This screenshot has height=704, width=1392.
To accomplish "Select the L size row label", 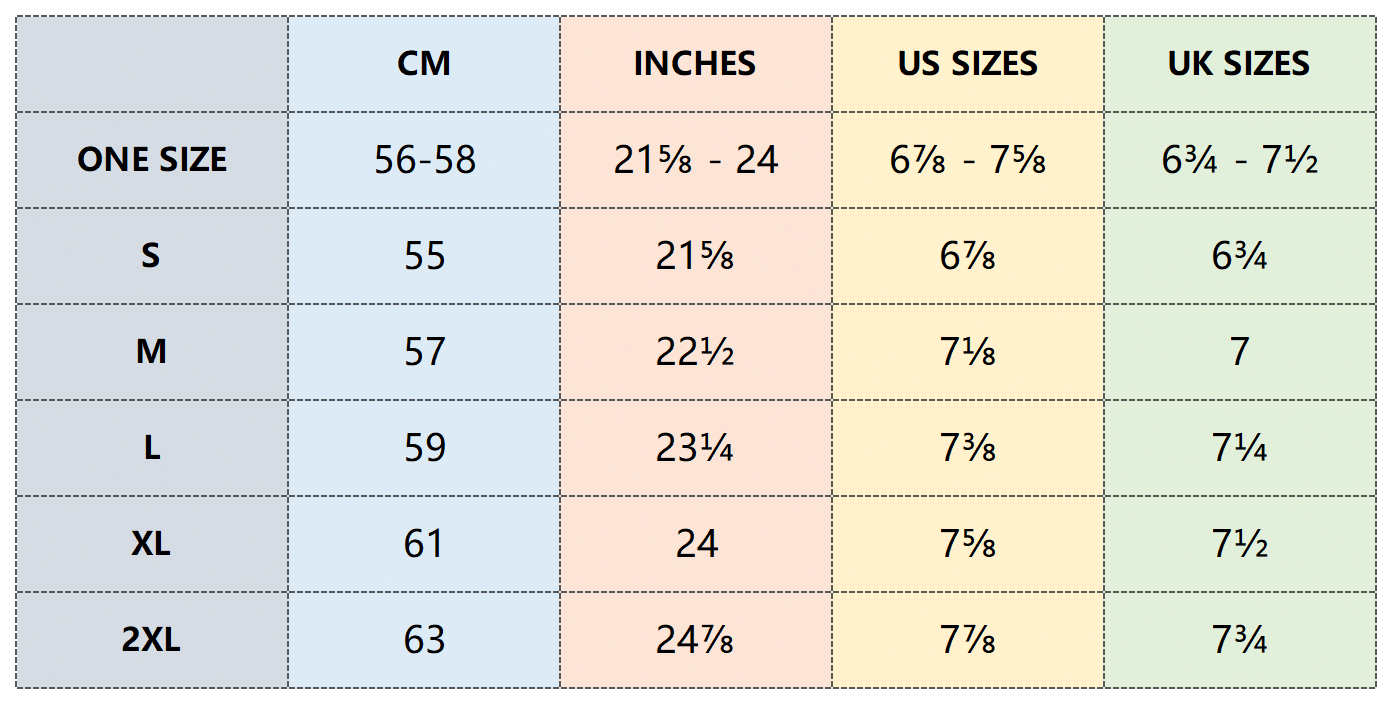I will tap(152, 448).
